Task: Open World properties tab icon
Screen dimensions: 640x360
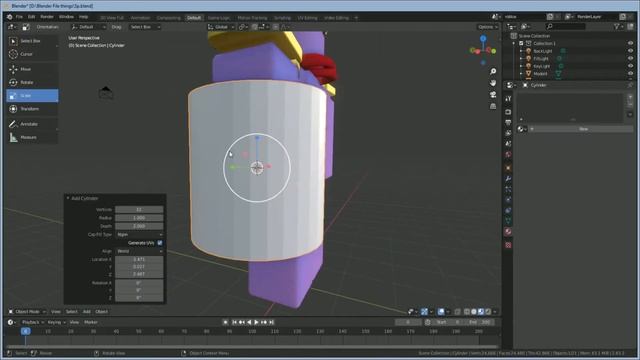Action: pyautogui.click(x=508, y=154)
